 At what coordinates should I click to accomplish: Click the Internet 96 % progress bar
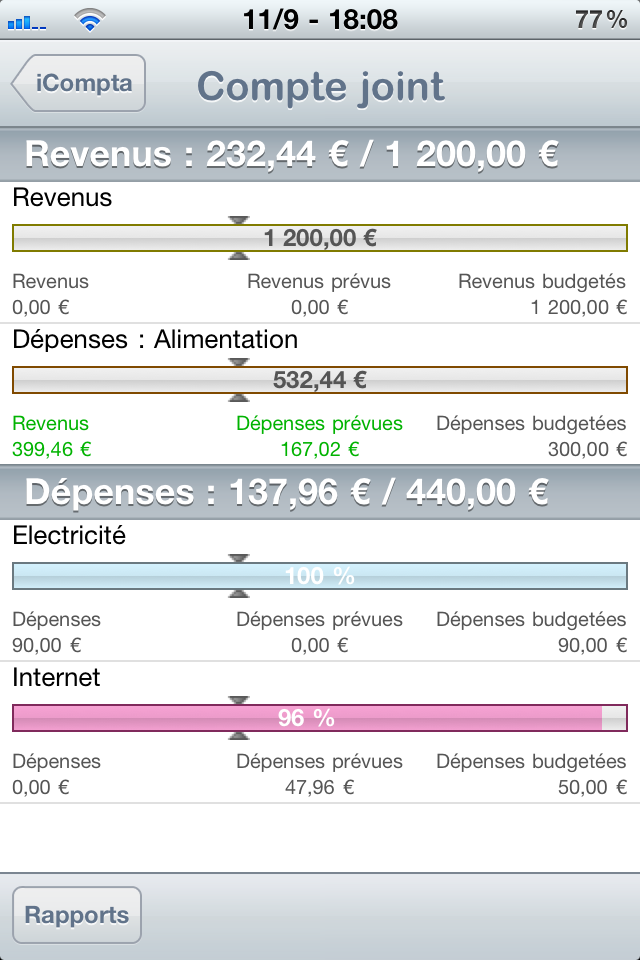pyautogui.click(x=320, y=718)
